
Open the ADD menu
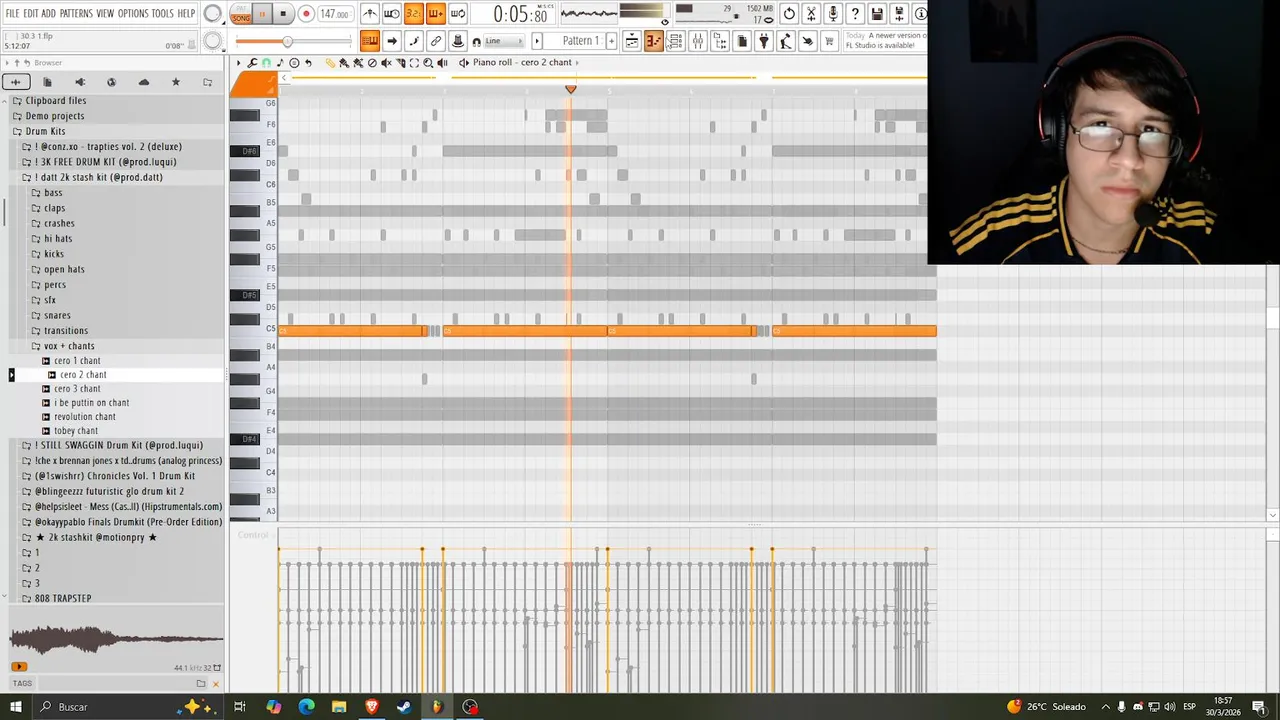coord(48,14)
